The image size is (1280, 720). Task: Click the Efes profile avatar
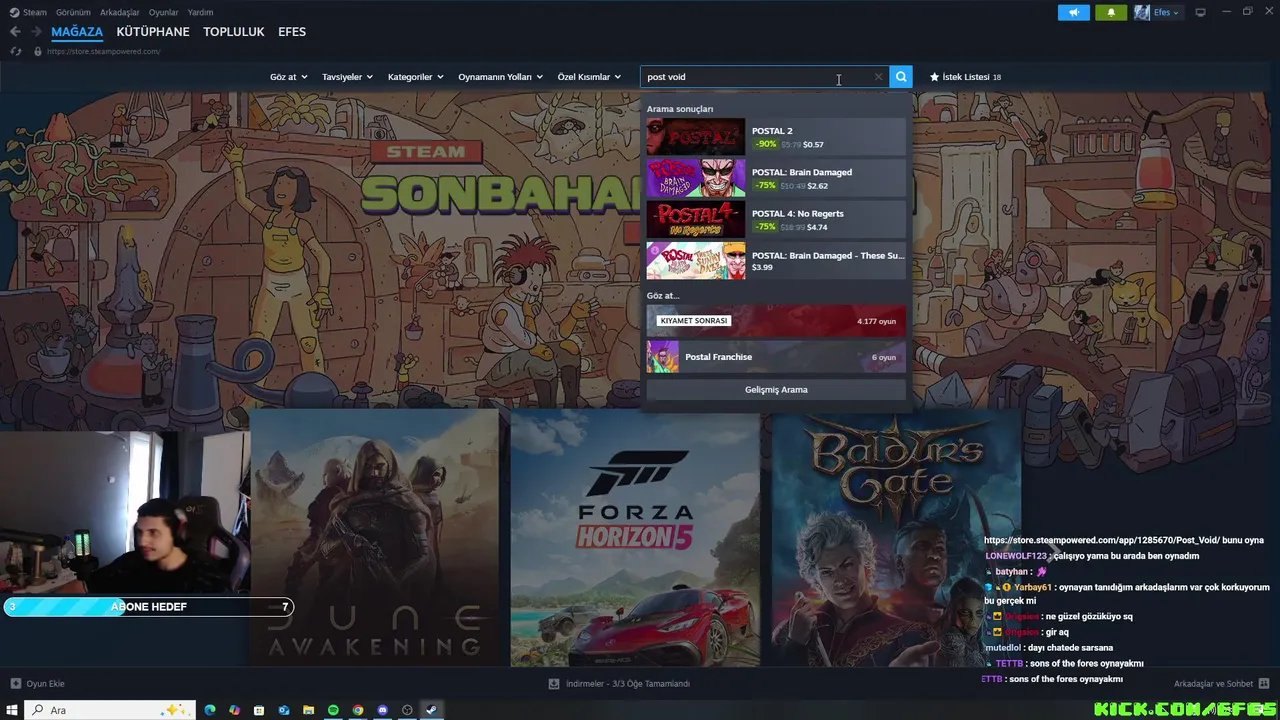tap(1142, 12)
